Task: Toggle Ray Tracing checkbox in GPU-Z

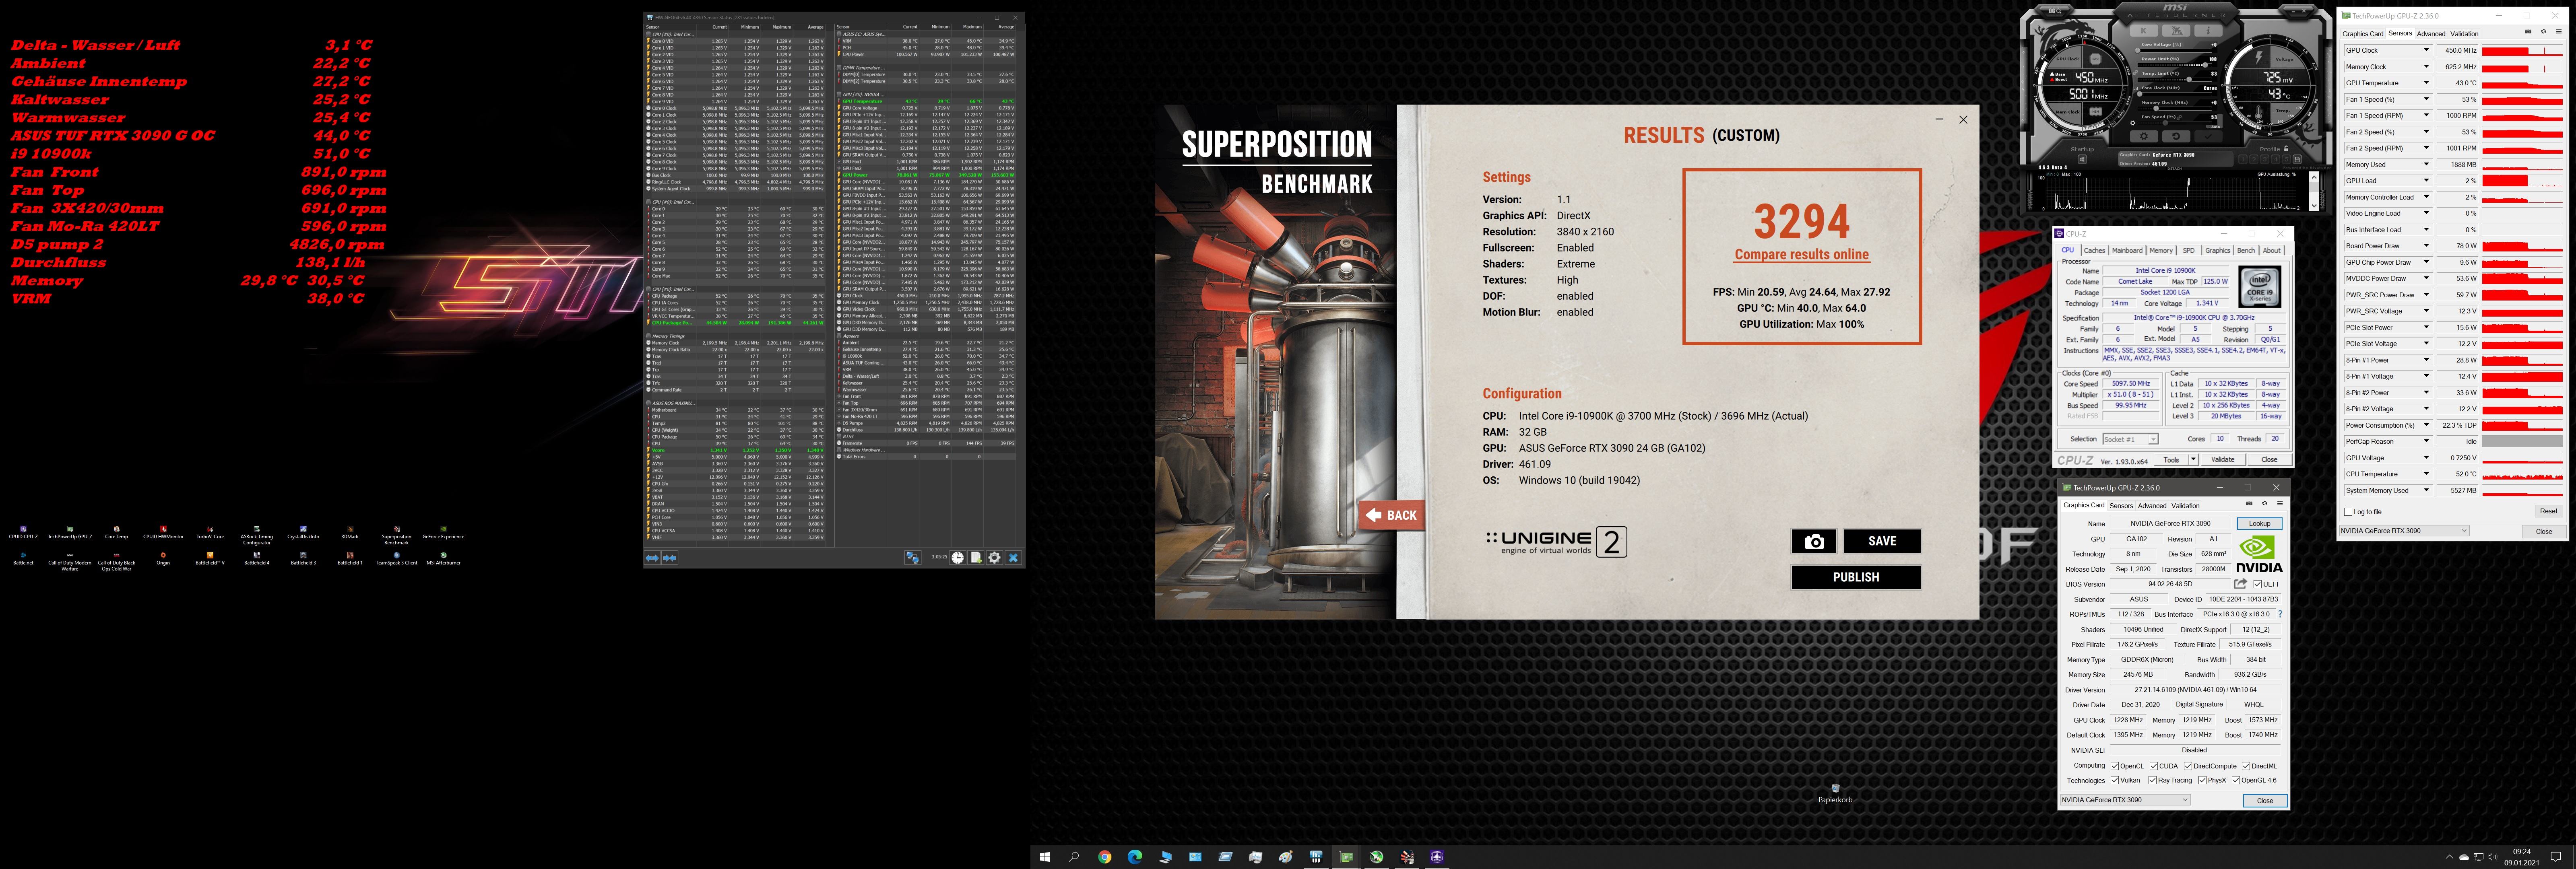Action: click(2153, 780)
